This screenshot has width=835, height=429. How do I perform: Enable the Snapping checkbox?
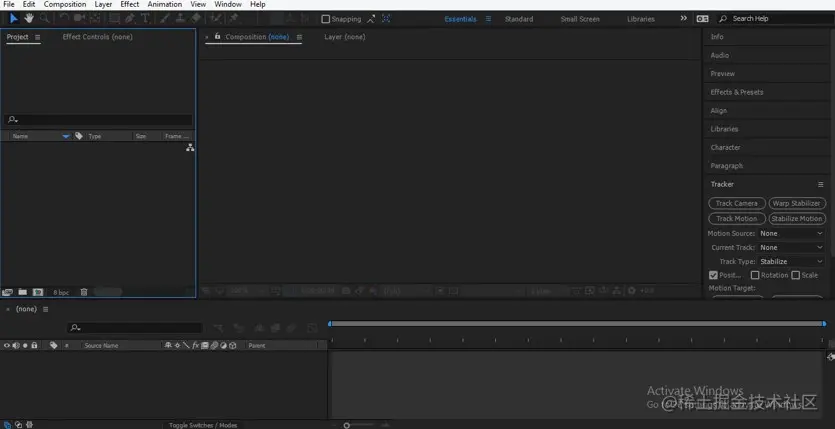(x=325, y=19)
